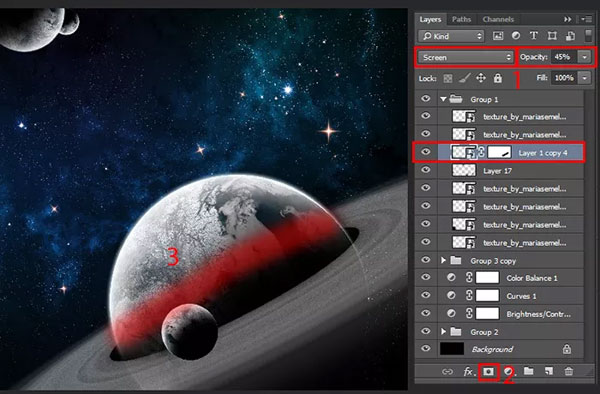Click the Layer 1 copy 4 mask thumbnail
This screenshot has height=394, width=600.
pyautogui.click(x=499, y=152)
